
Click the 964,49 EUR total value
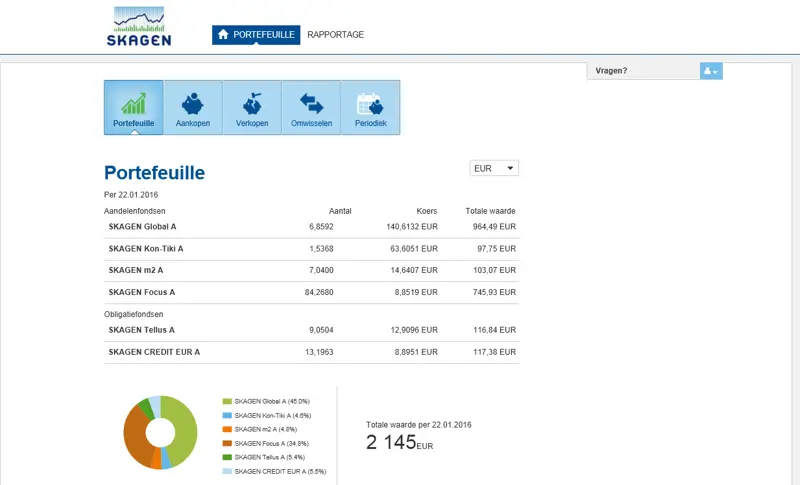pyautogui.click(x=494, y=227)
